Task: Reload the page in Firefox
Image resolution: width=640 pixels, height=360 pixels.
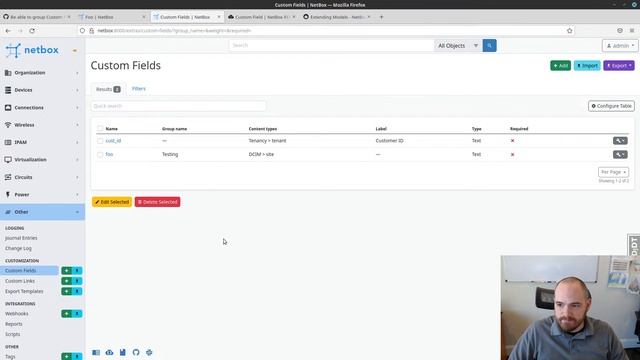Action: [x=32, y=31]
